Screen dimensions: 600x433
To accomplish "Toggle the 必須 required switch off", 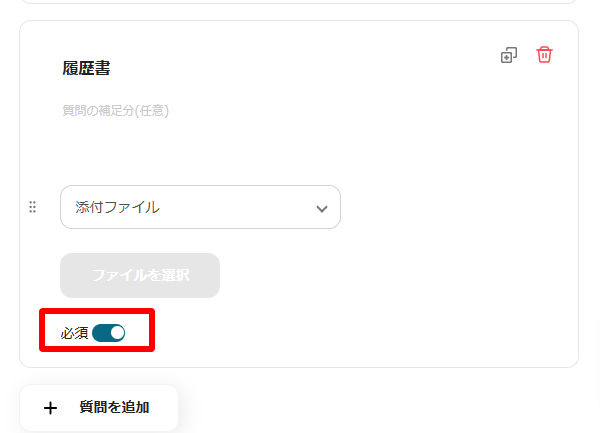I will 109,333.
